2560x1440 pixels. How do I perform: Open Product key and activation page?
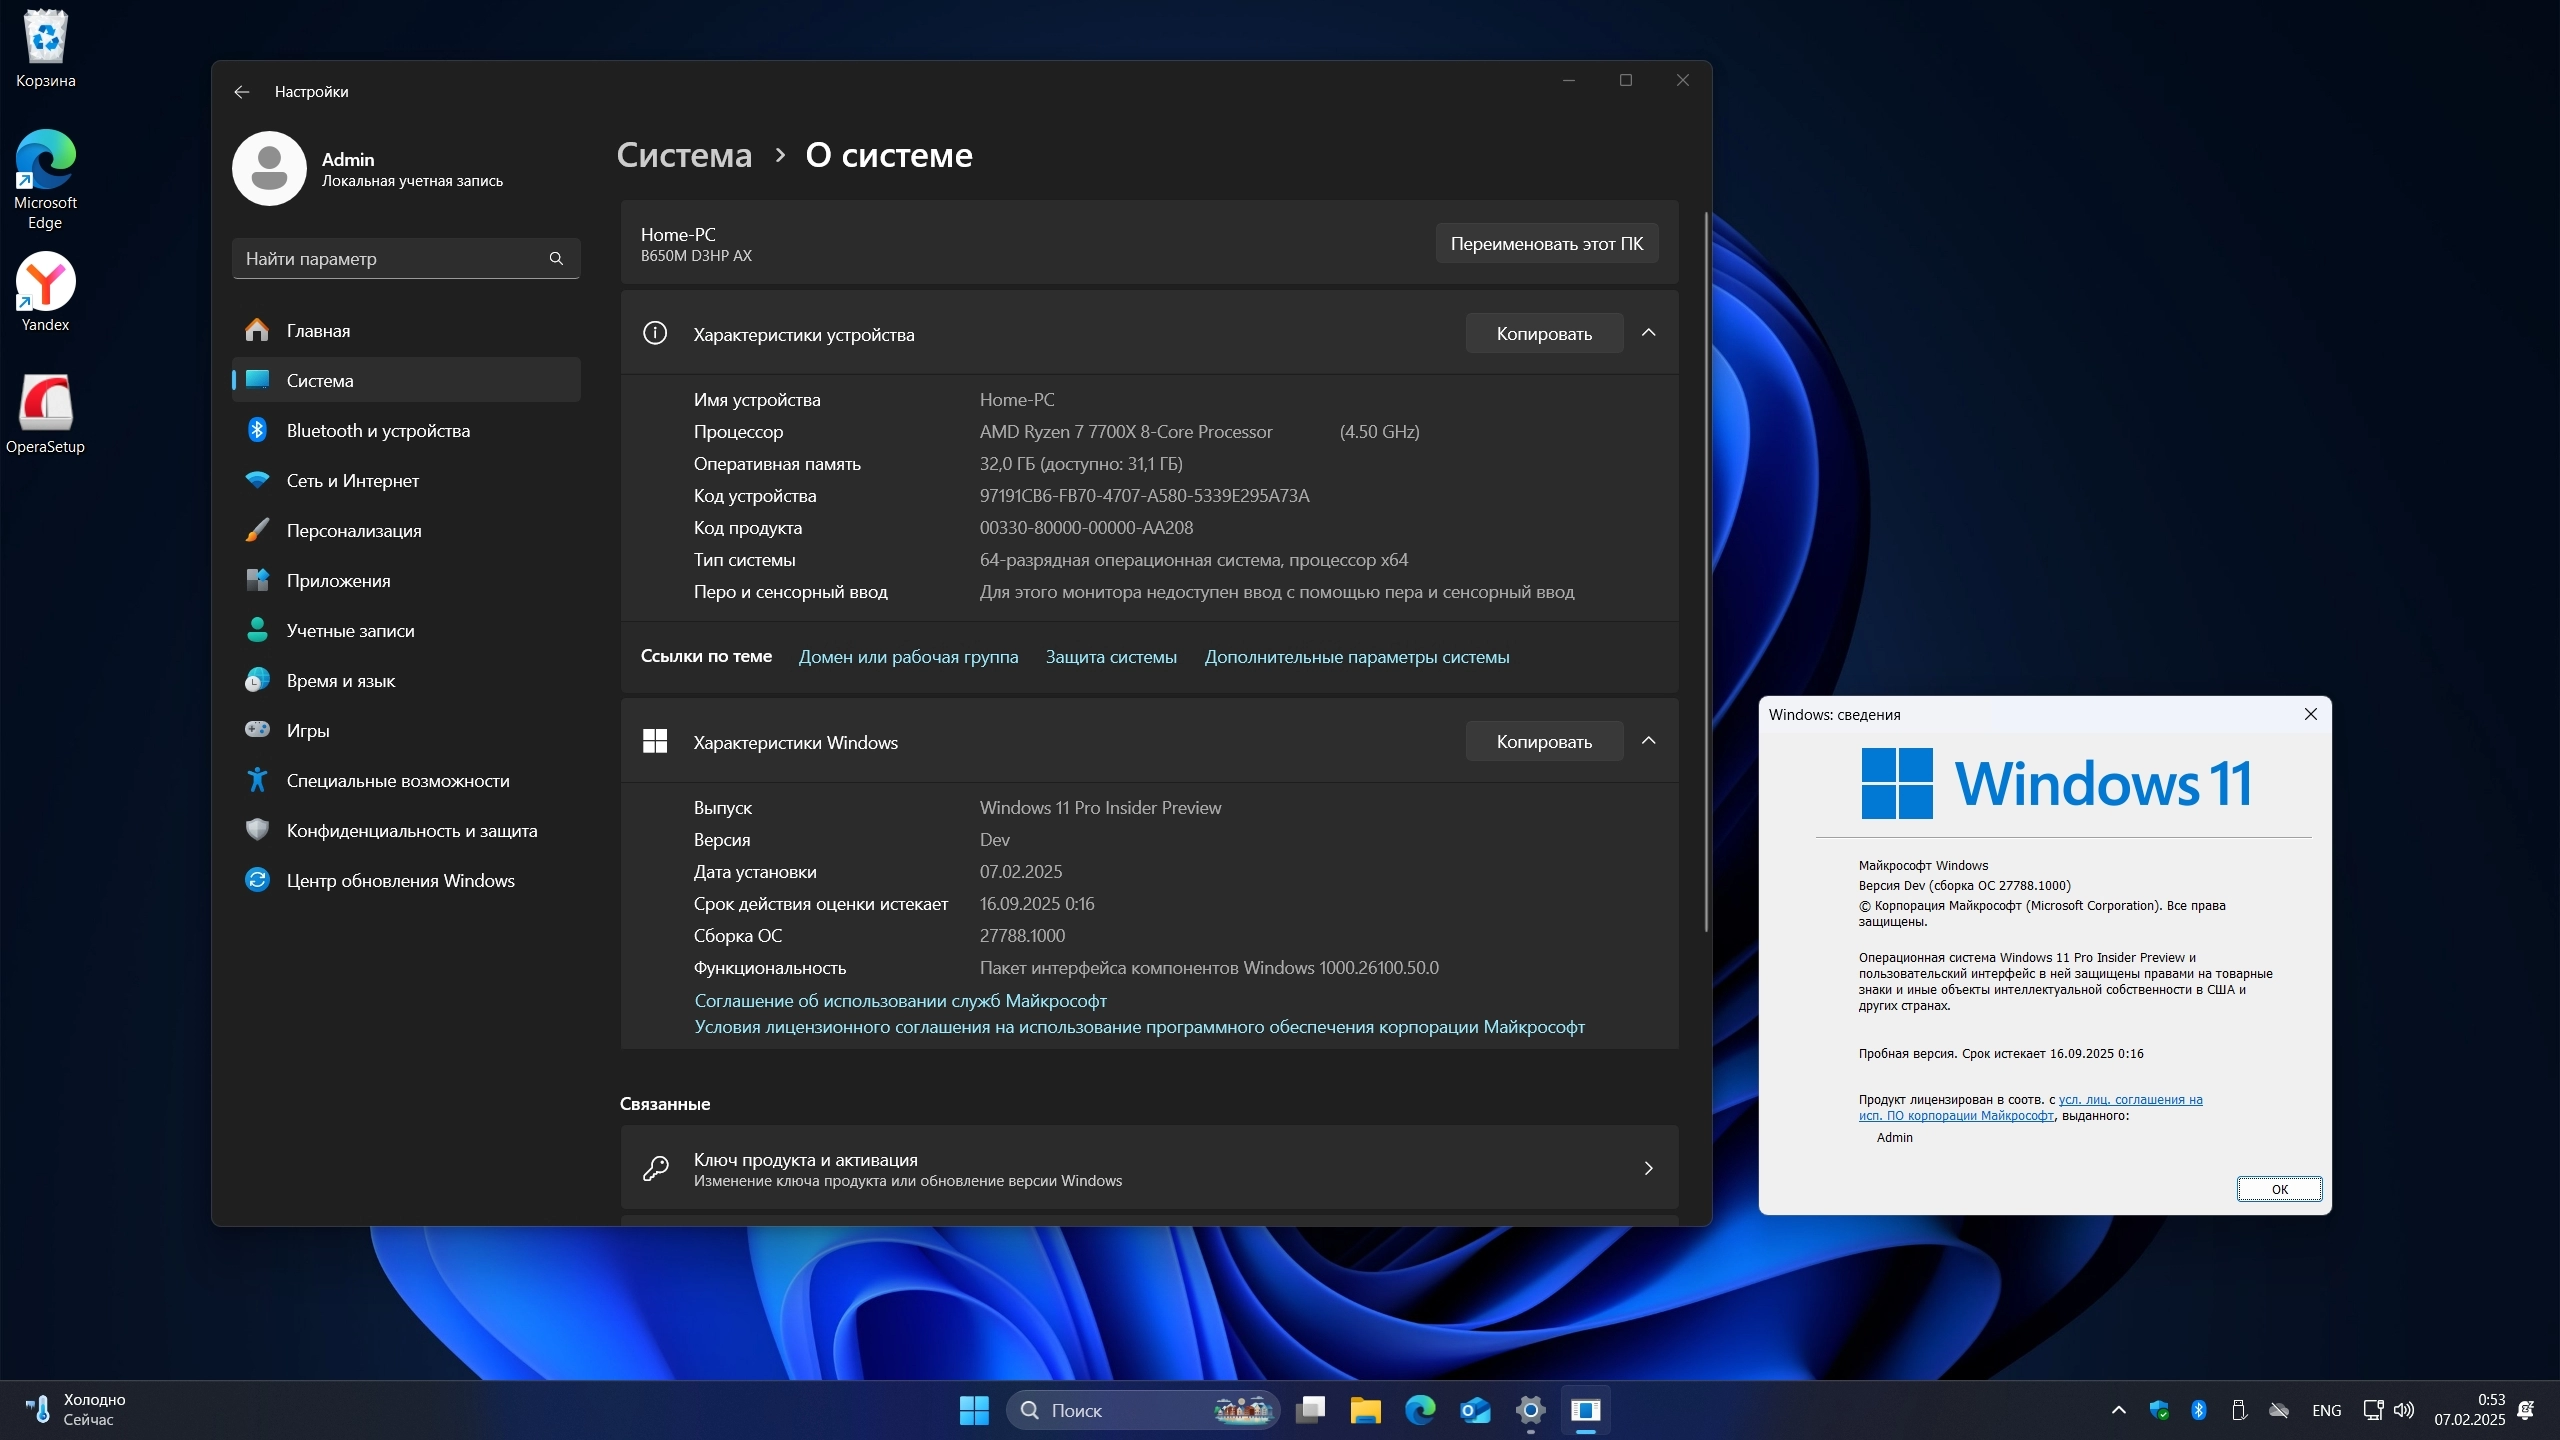point(1148,1168)
